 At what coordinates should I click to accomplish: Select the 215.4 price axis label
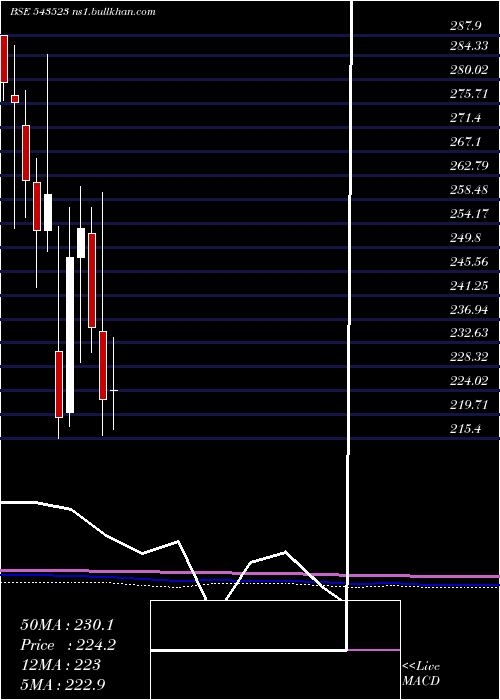(466, 429)
